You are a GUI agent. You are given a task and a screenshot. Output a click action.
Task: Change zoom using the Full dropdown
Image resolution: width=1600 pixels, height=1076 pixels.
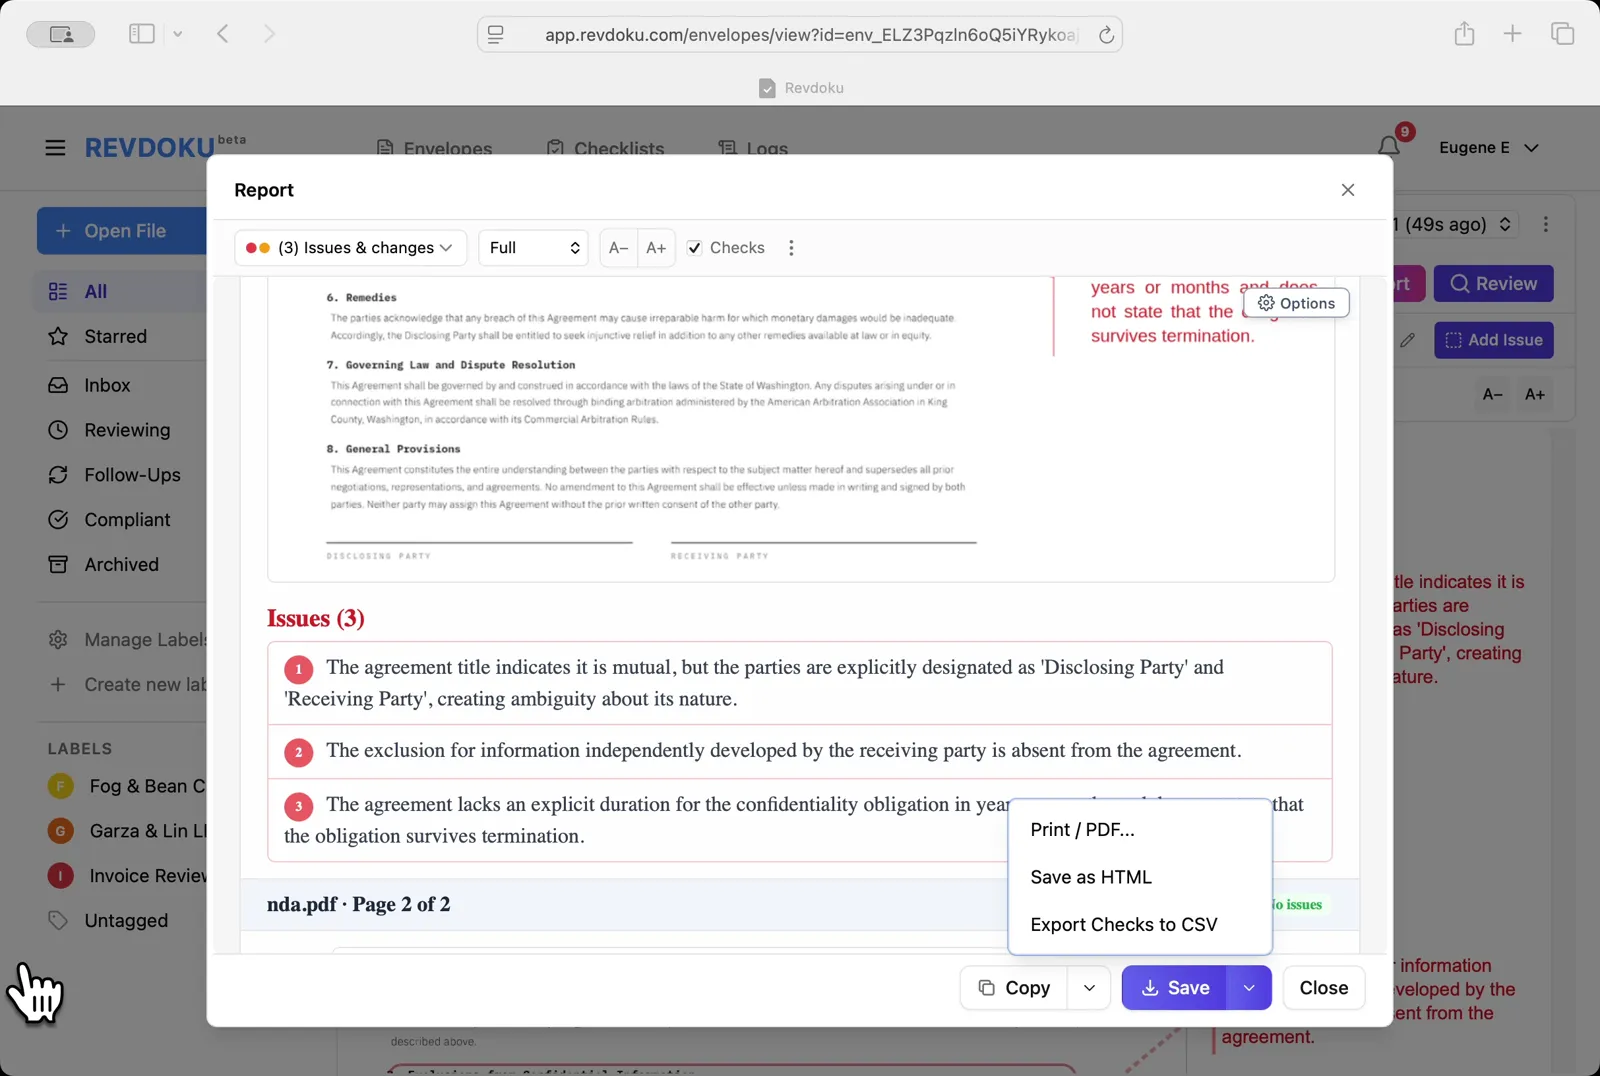[533, 247]
